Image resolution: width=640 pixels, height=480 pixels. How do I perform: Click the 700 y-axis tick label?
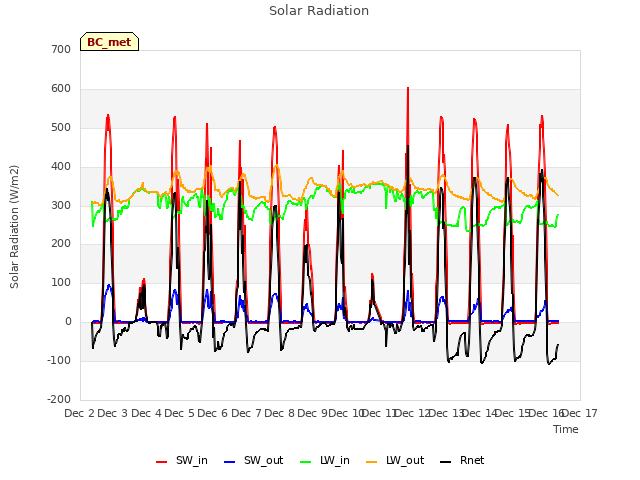[61, 49]
